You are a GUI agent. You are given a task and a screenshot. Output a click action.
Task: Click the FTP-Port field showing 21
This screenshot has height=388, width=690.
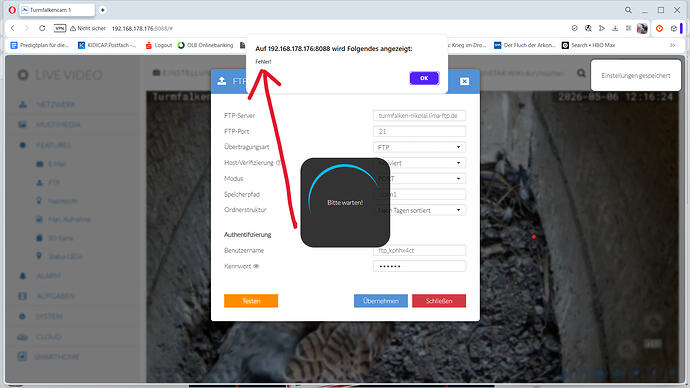(x=419, y=132)
